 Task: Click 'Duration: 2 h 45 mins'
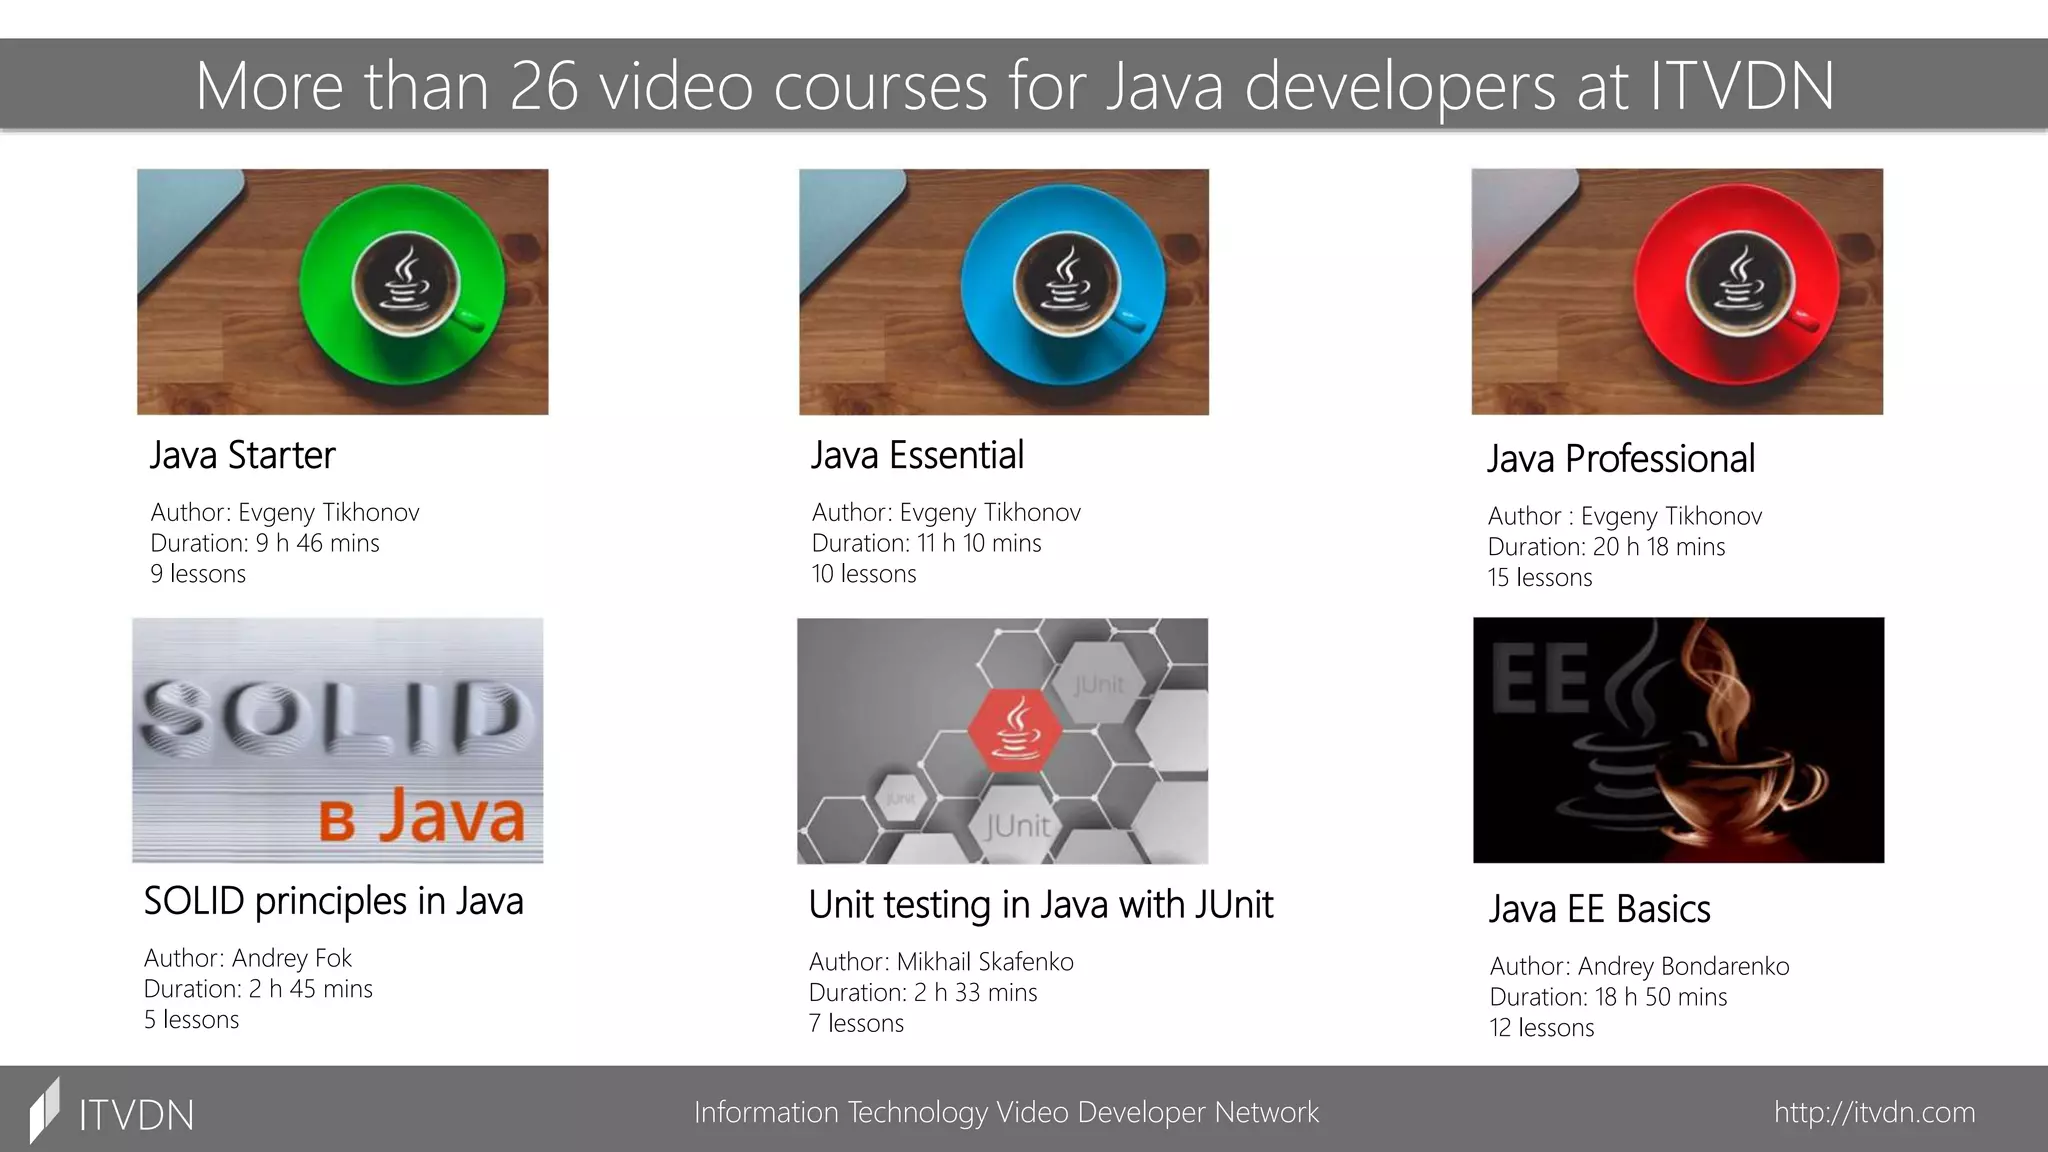[x=258, y=989]
